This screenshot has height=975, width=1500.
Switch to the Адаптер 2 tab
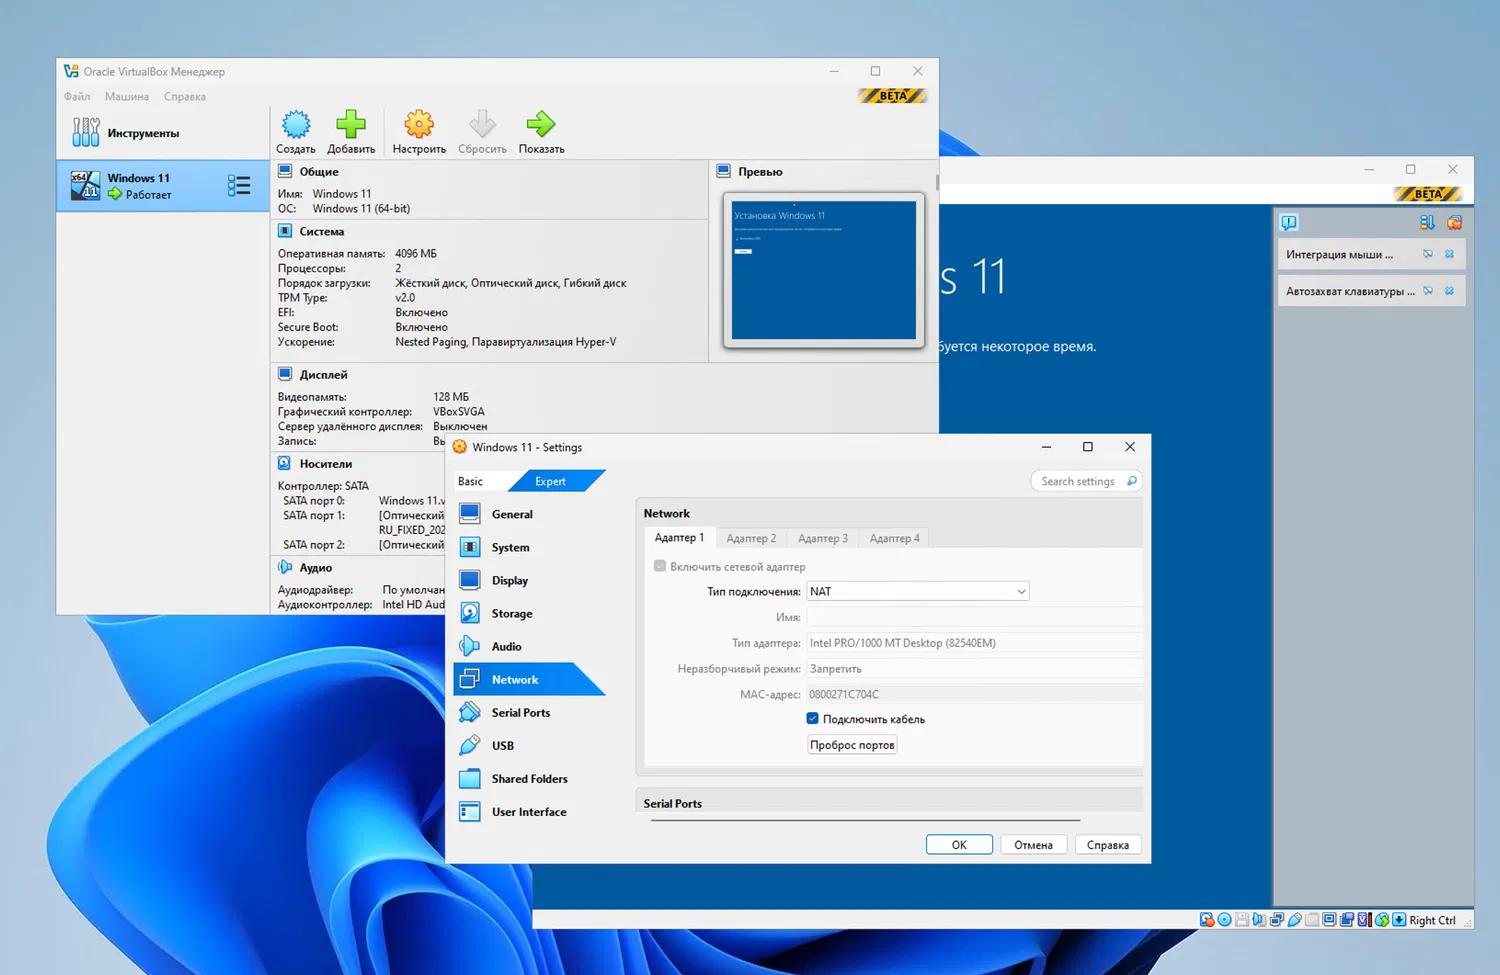[751, 538]
